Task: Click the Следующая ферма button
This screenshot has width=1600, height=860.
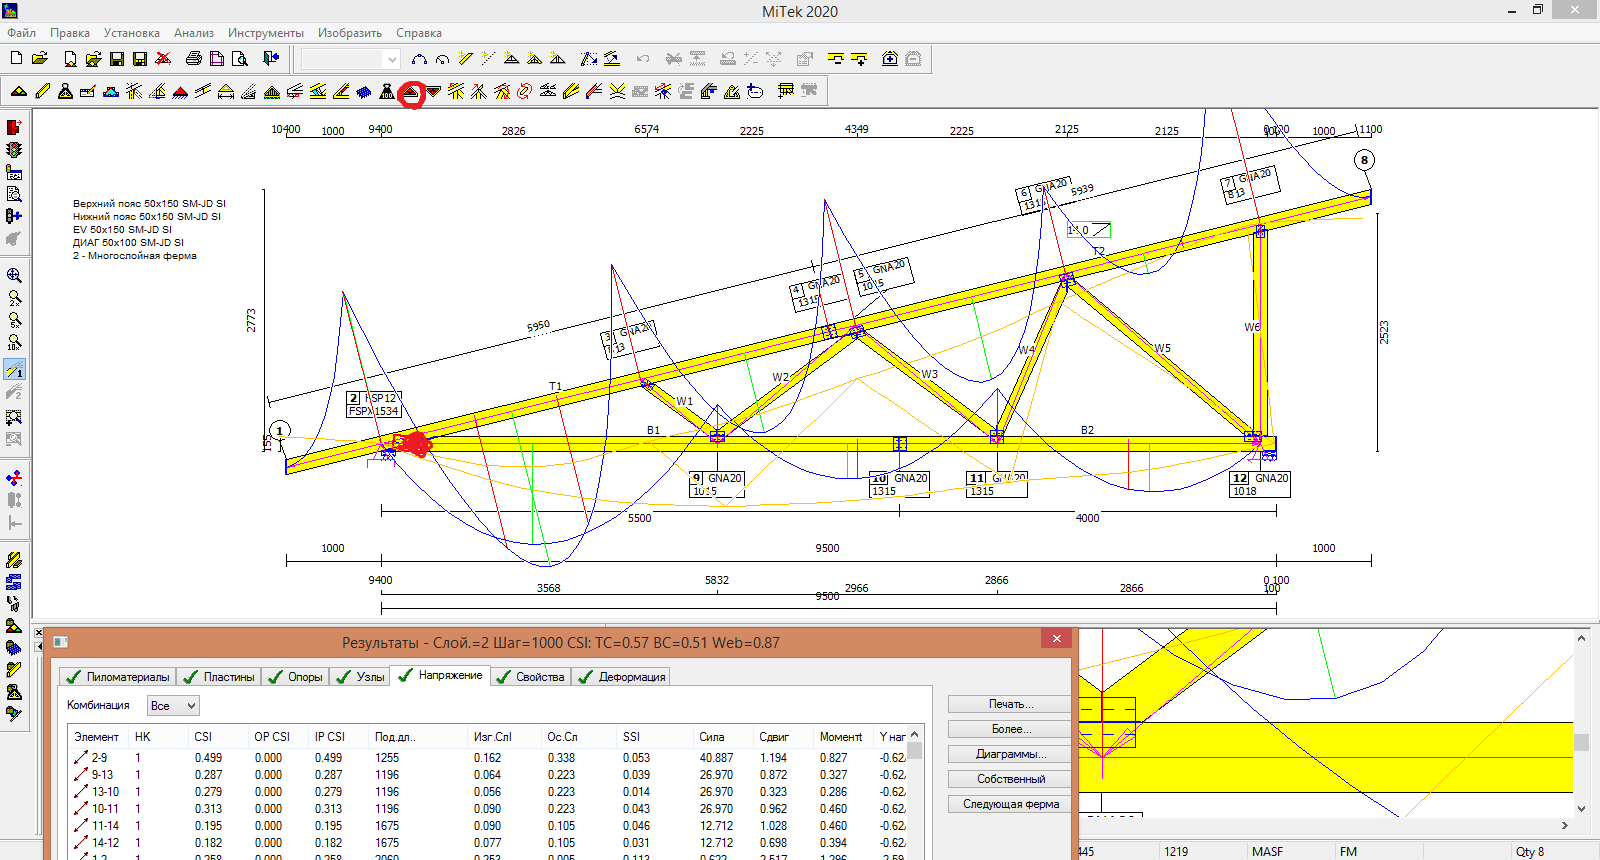Action: coord(1010,804)
